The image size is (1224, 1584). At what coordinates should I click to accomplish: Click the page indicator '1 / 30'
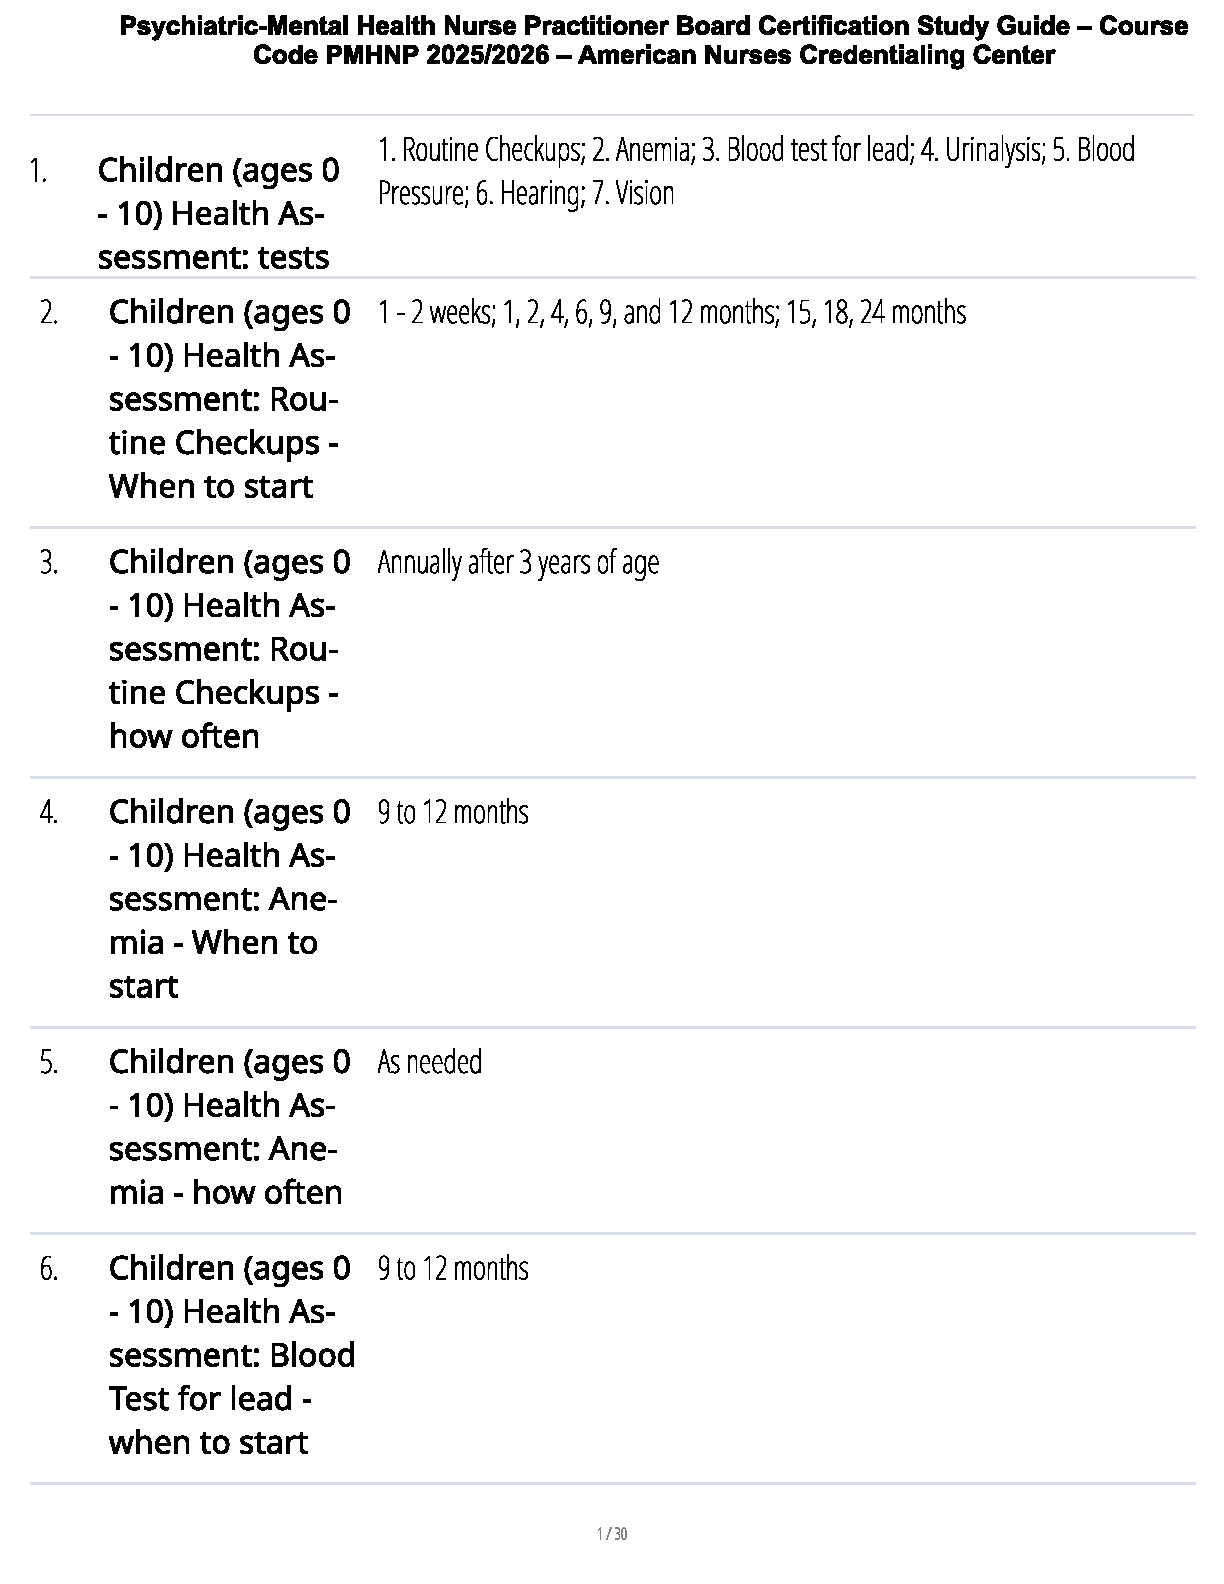[611, 1534]
